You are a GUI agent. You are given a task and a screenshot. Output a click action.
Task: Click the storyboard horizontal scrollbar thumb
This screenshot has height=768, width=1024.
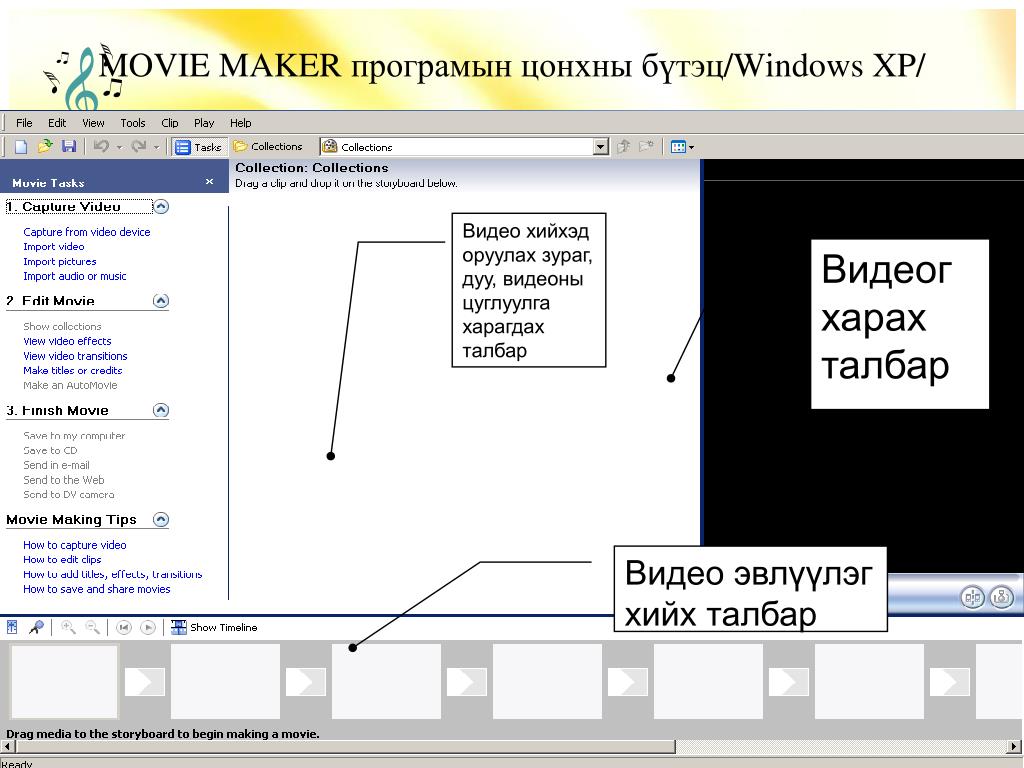[x=345, y=746]
